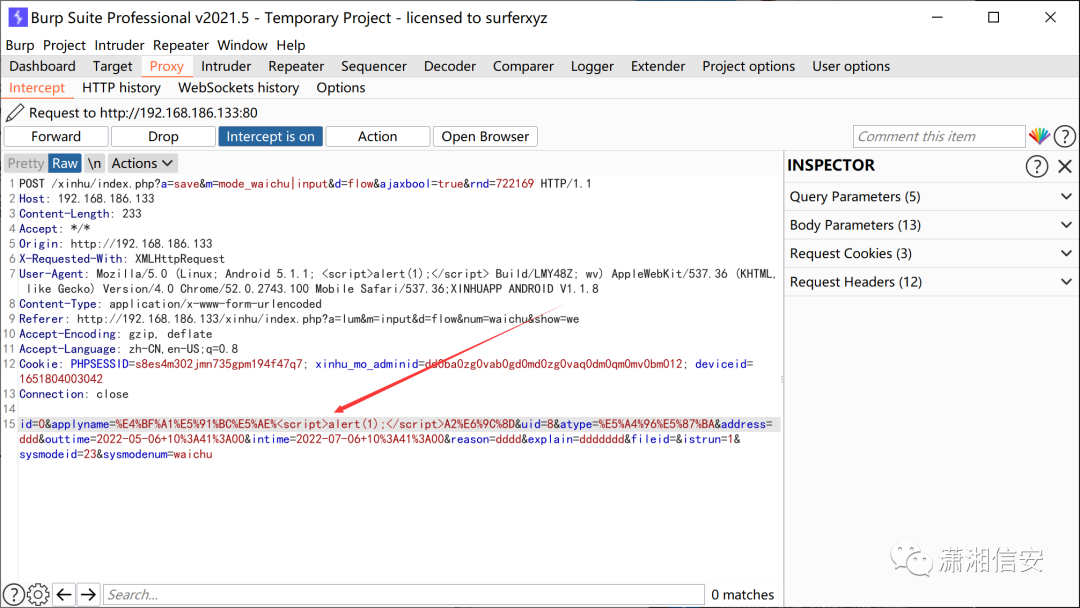Open the Project options tab

(749, 66)
